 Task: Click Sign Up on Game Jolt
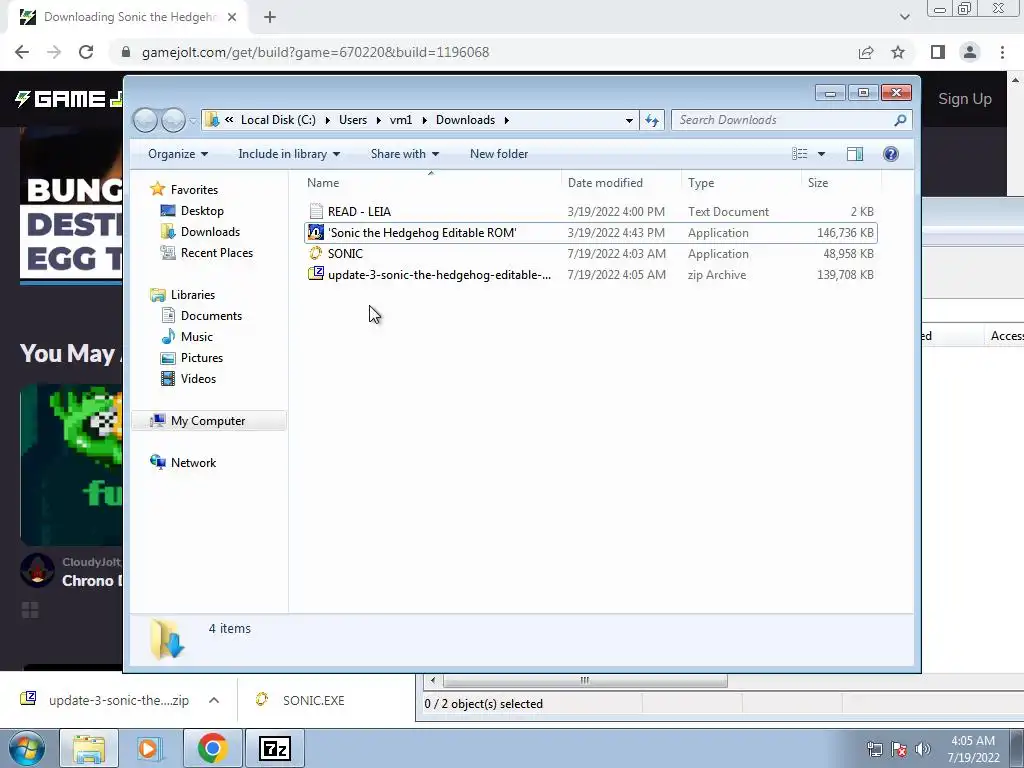[x=965, y=99]
